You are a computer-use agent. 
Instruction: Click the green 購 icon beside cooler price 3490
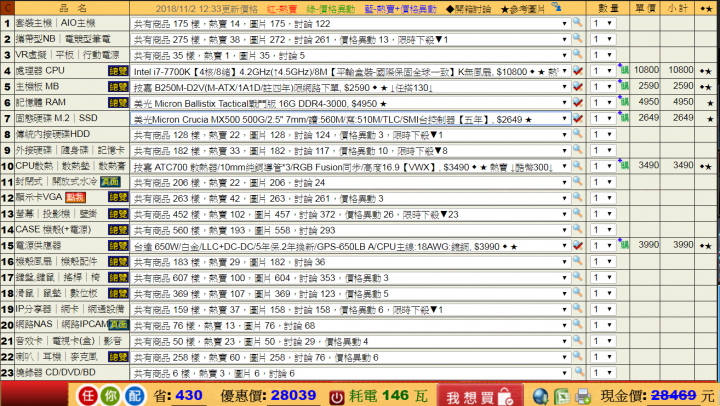click(x=624, y=164)
